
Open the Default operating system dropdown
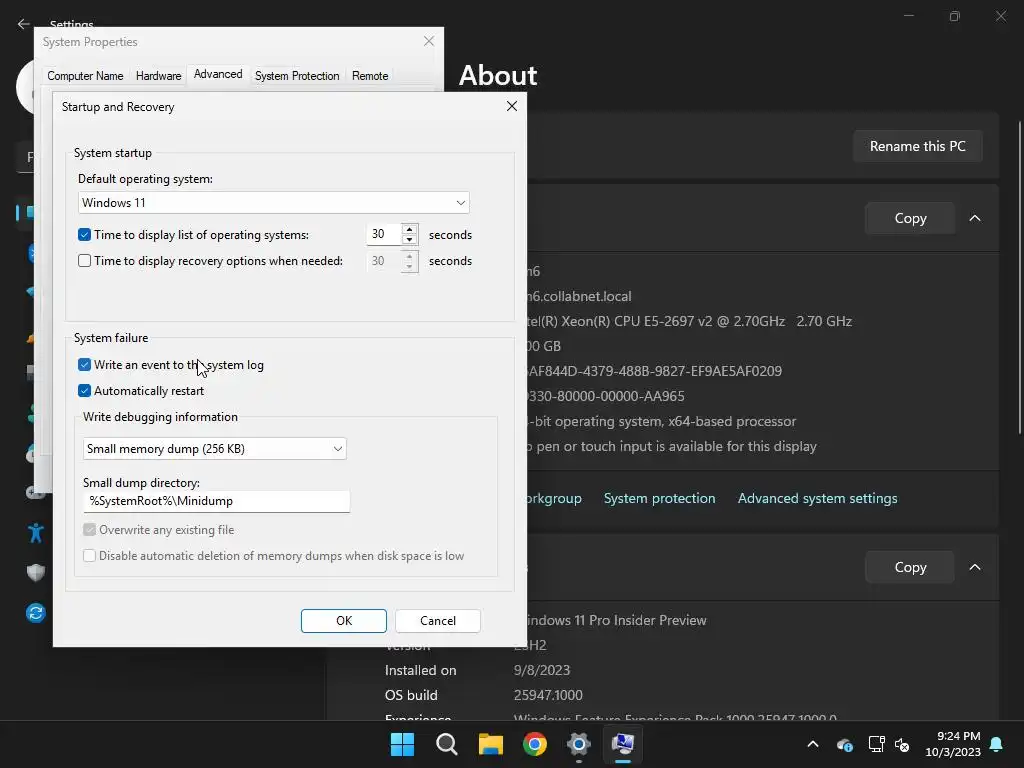tap(274, 202)
